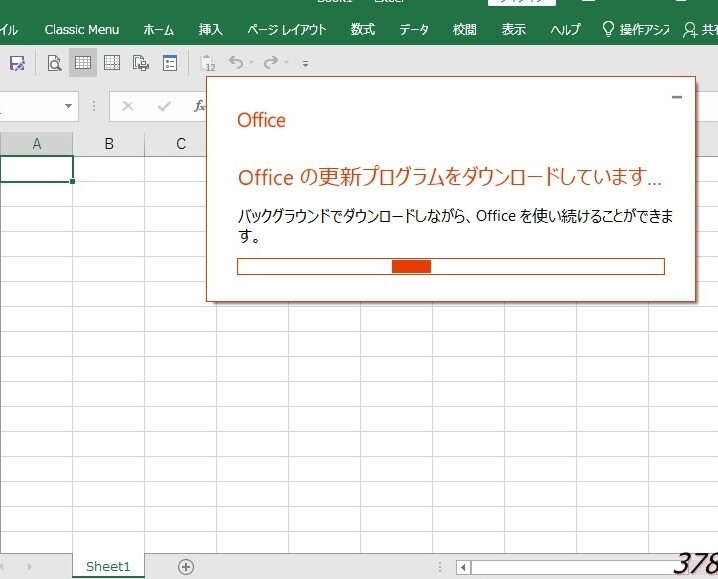Click the cancel X in formula bar
This screenshot has width=718, height=579.
127,106
